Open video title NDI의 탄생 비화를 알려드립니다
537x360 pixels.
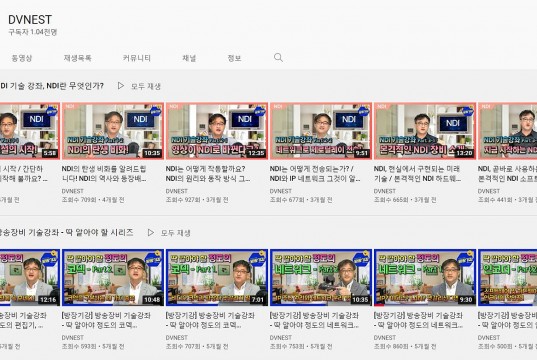104,174
